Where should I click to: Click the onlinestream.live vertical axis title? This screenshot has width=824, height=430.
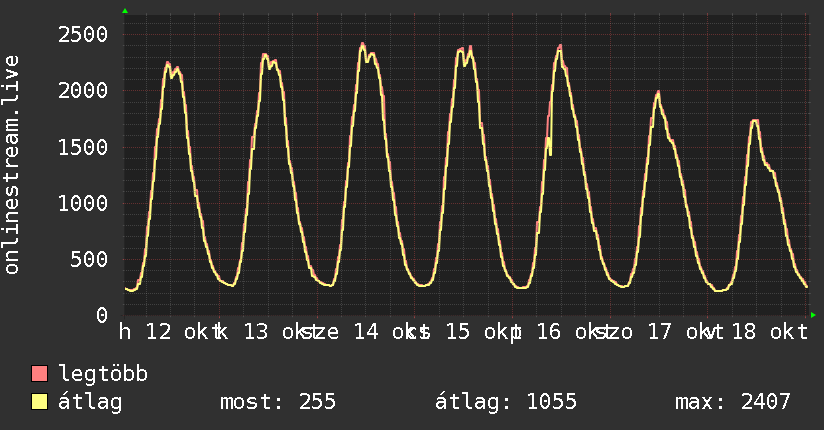[11, 165]
